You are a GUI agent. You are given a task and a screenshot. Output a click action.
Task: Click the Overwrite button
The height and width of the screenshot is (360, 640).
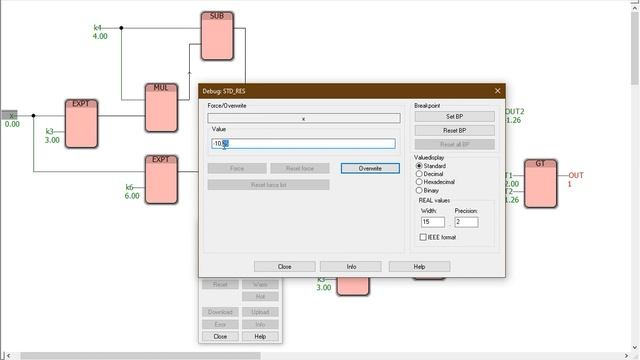pyautogui.click(x=370, y=168)
